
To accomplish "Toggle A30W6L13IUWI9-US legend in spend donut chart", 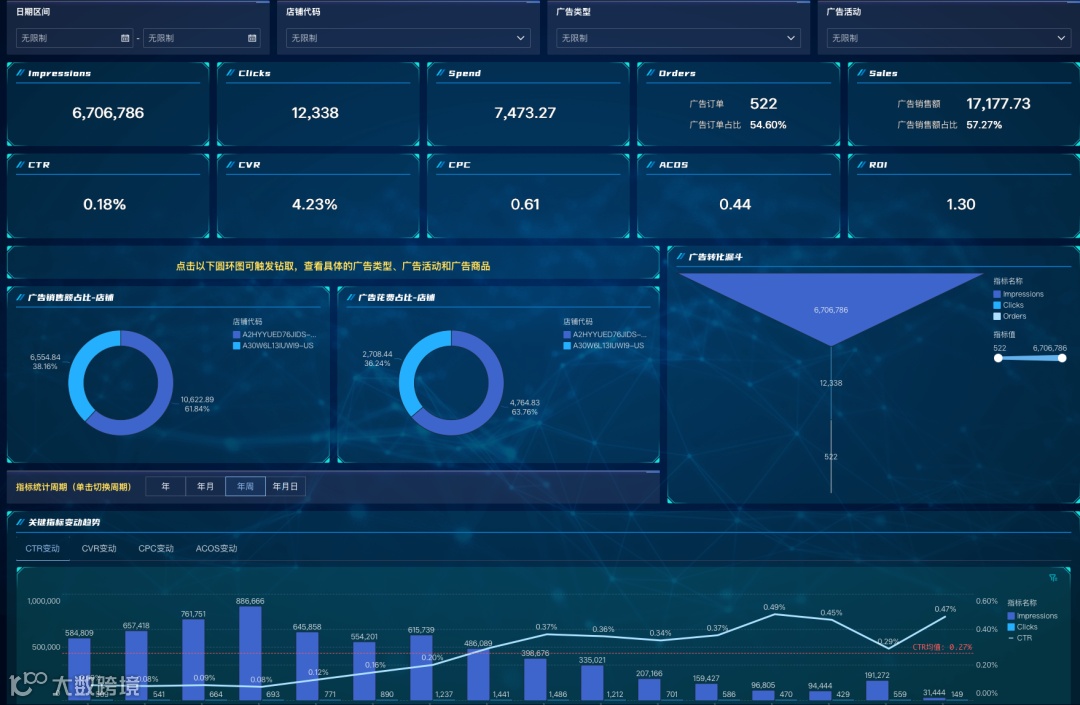I will (x=604, y=346).
